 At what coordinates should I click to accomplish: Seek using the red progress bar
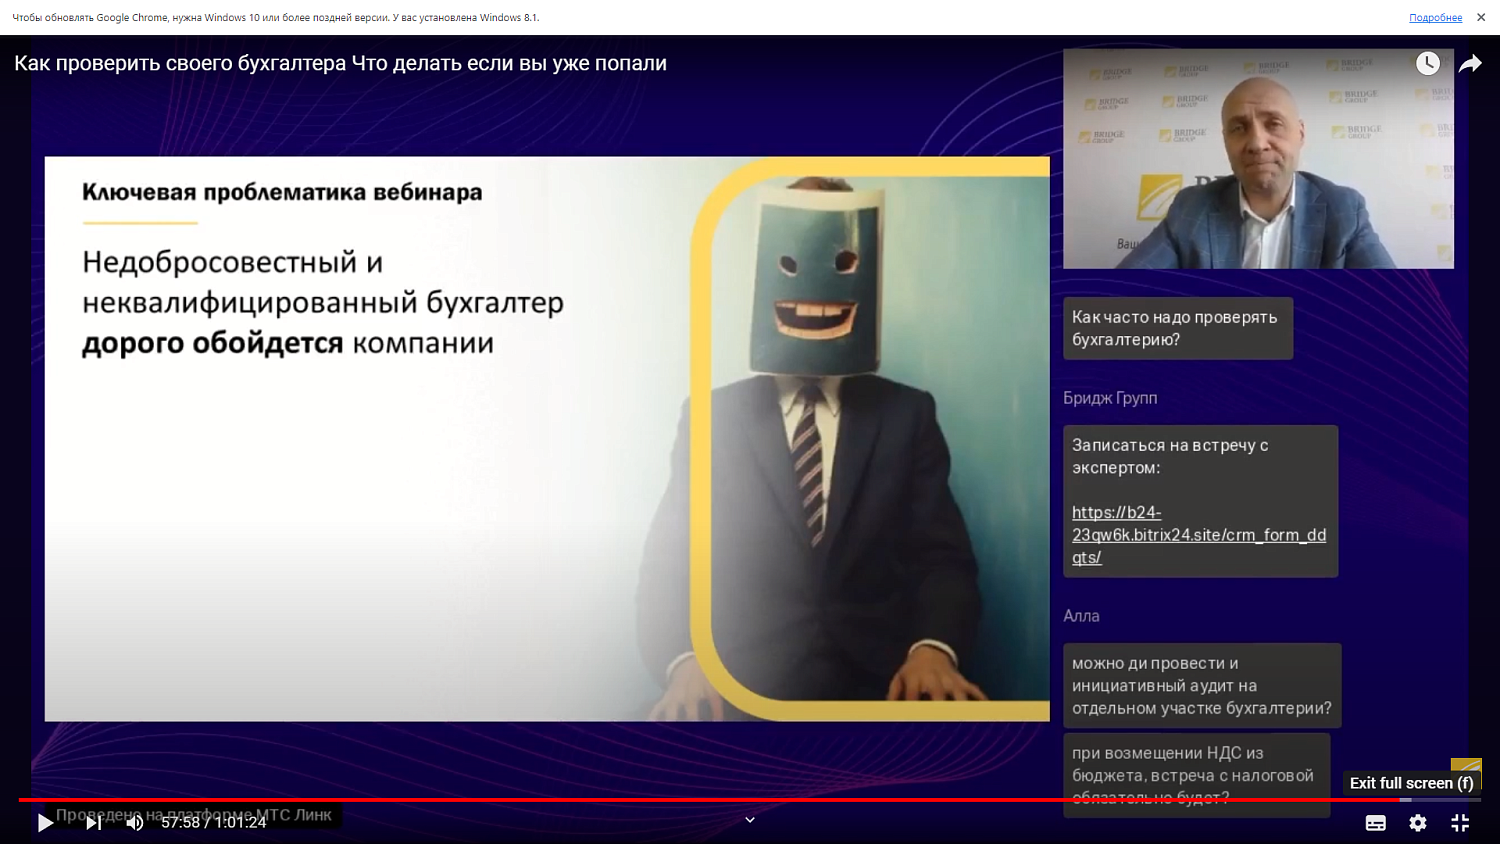[x=700, y=798]
